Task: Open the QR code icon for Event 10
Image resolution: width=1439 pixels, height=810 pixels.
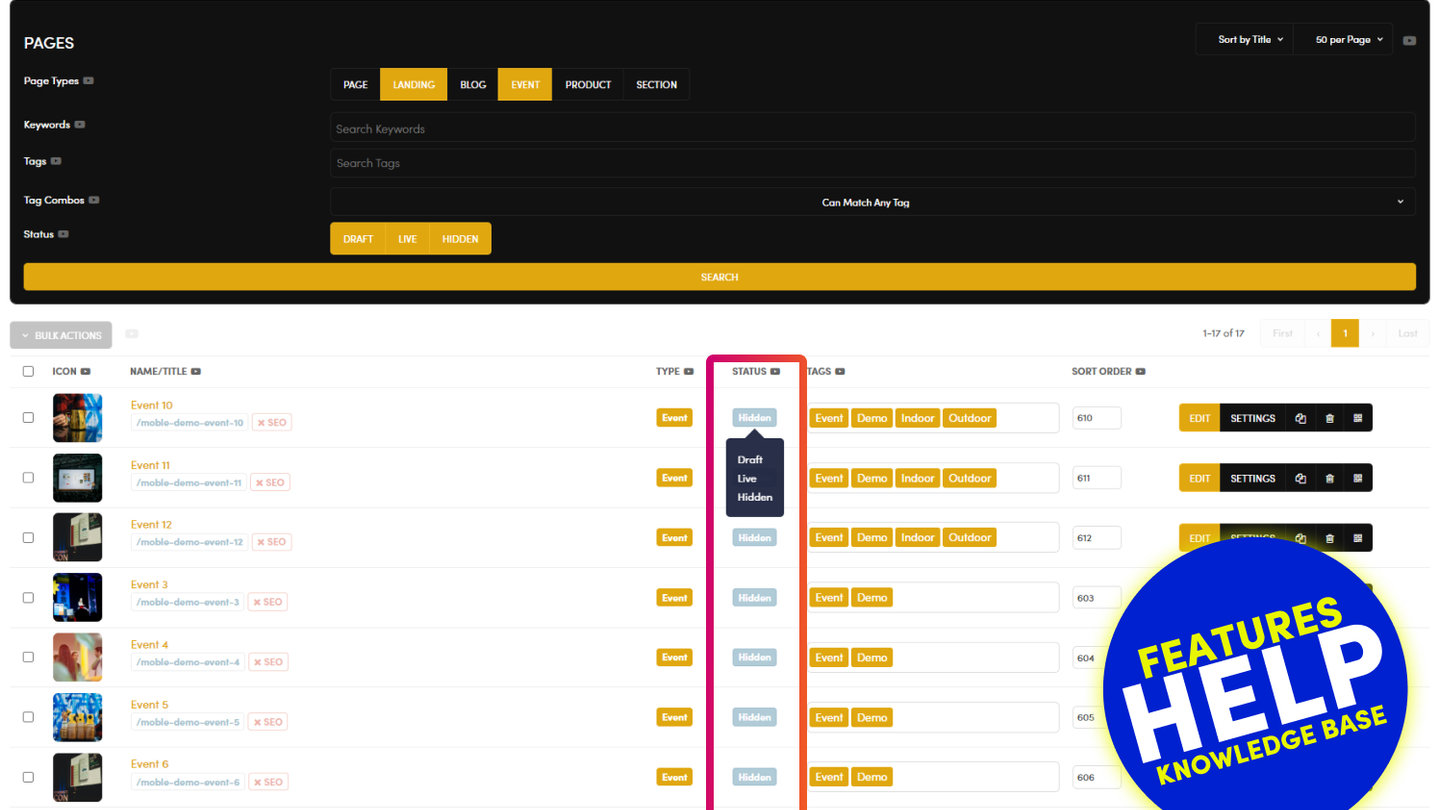Action: coord(1358,418)
